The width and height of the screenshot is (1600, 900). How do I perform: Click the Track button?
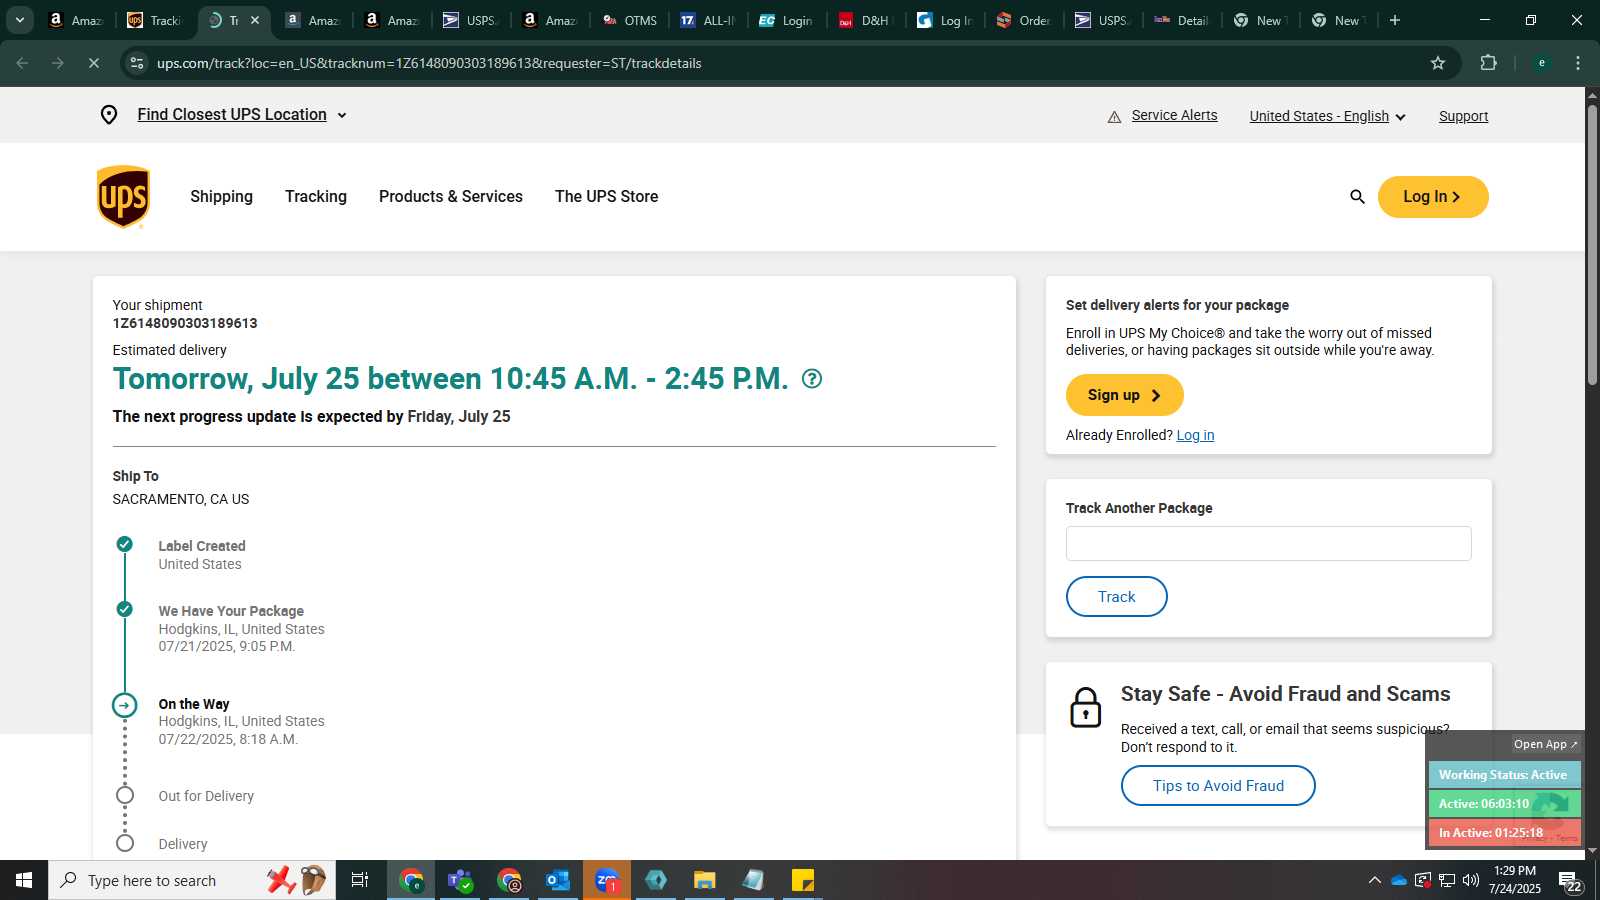coord(1116,597)
